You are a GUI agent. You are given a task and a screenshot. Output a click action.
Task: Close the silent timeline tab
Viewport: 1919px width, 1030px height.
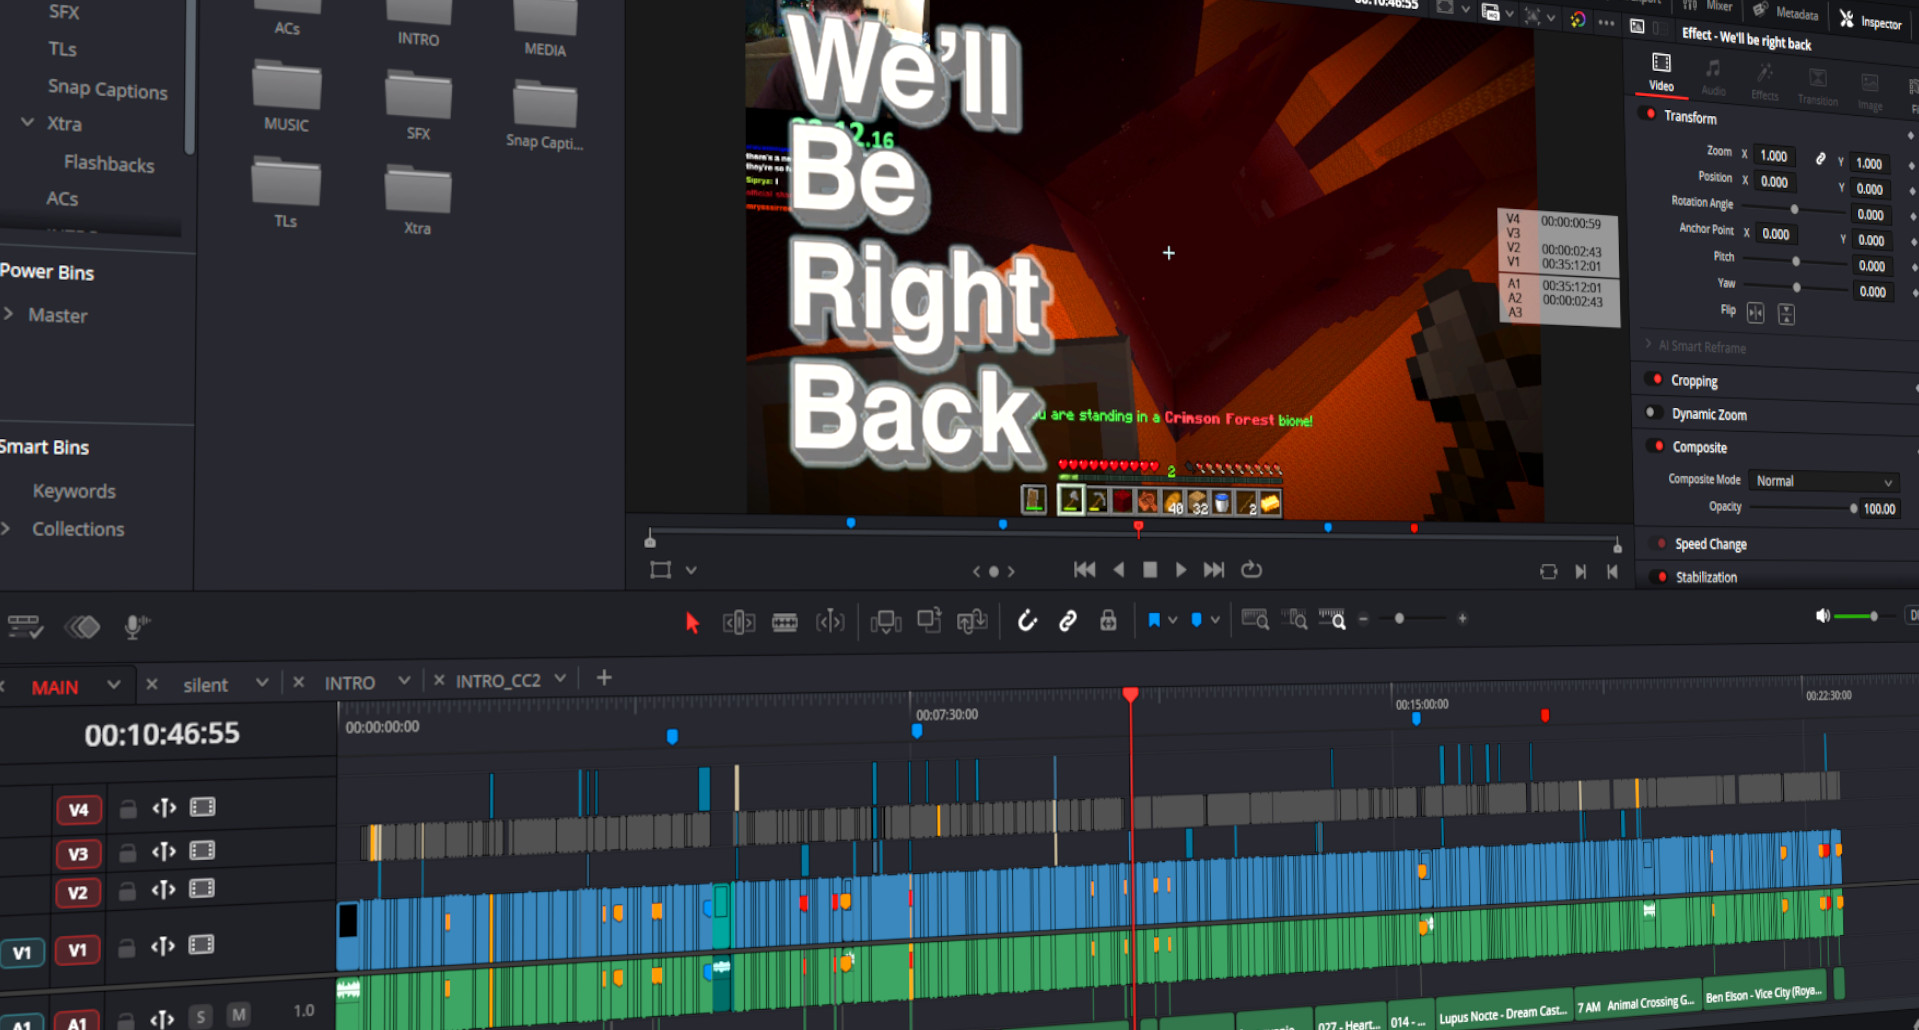[x=152, y=684]
